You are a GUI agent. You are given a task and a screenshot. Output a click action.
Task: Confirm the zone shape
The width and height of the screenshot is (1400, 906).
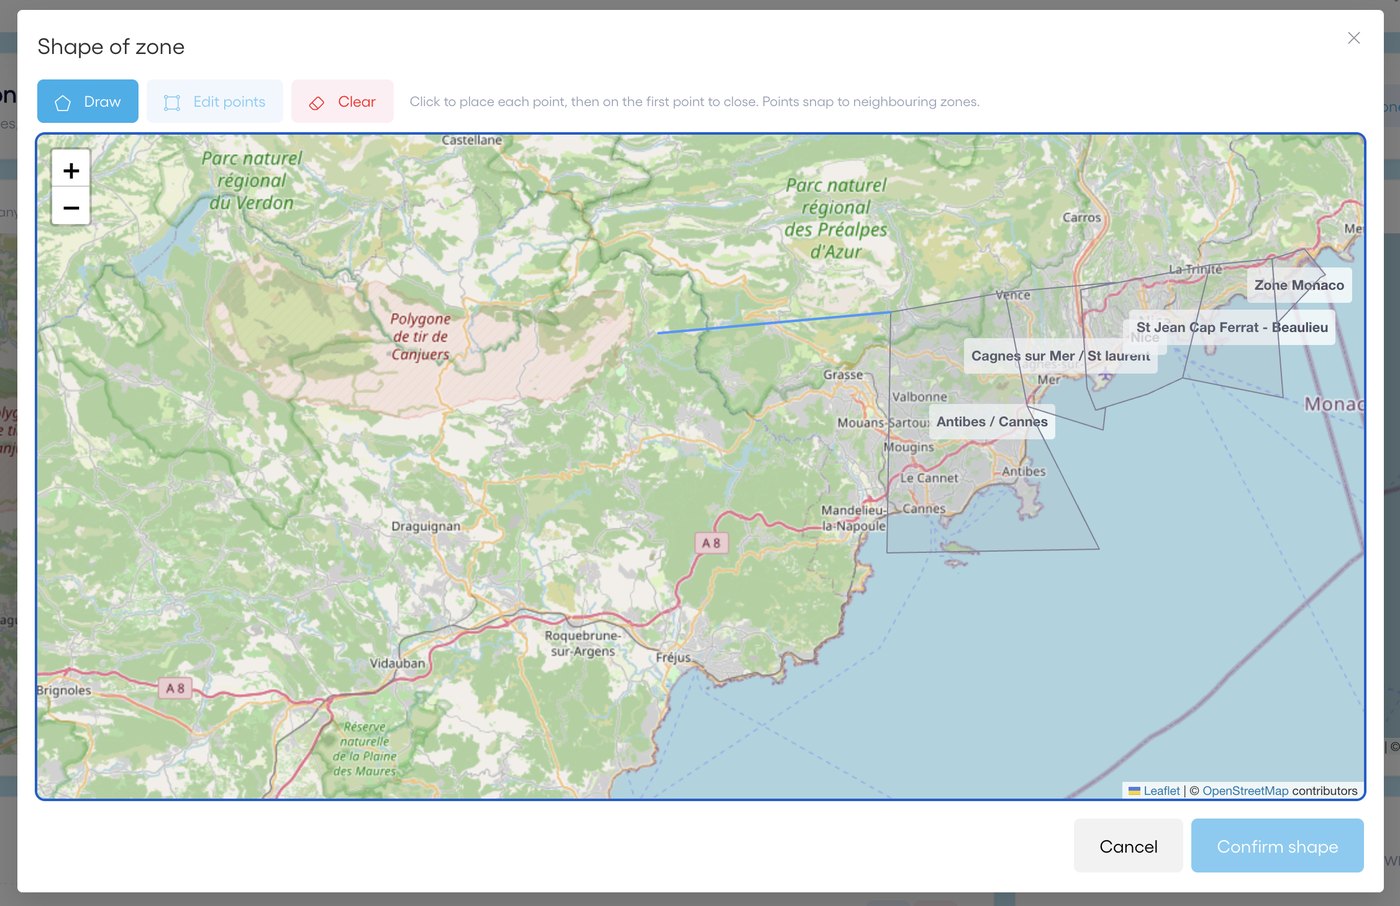click(1277, 846)
